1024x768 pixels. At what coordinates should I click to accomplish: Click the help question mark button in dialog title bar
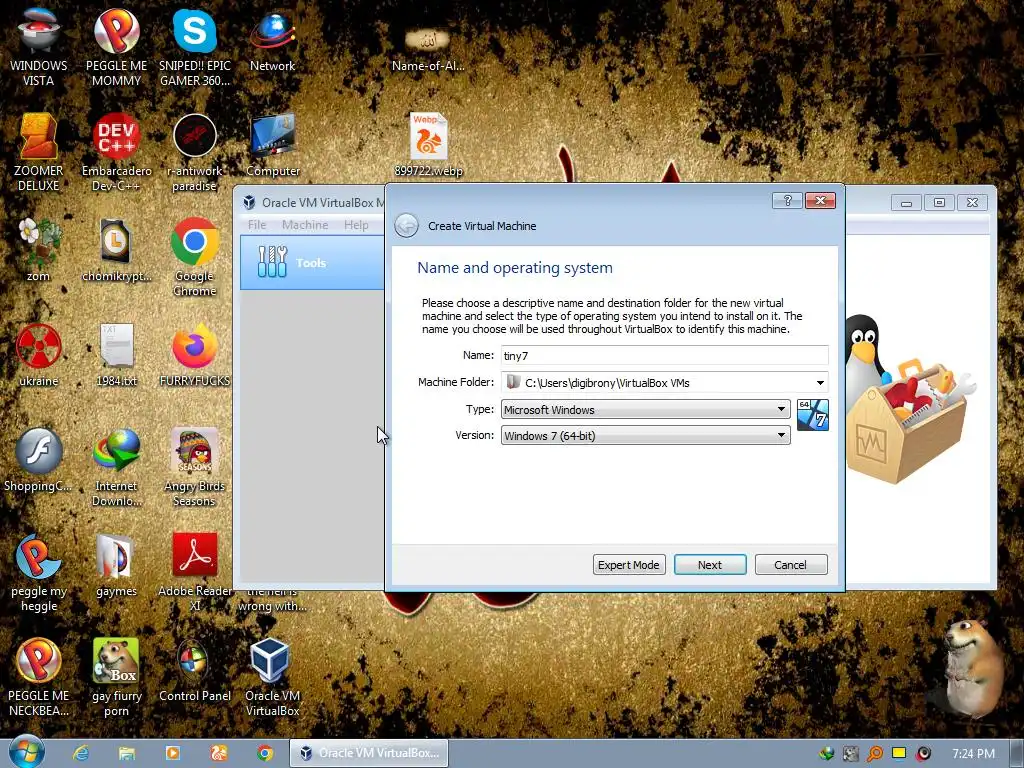pyautogui.click(x=787, y=200)
